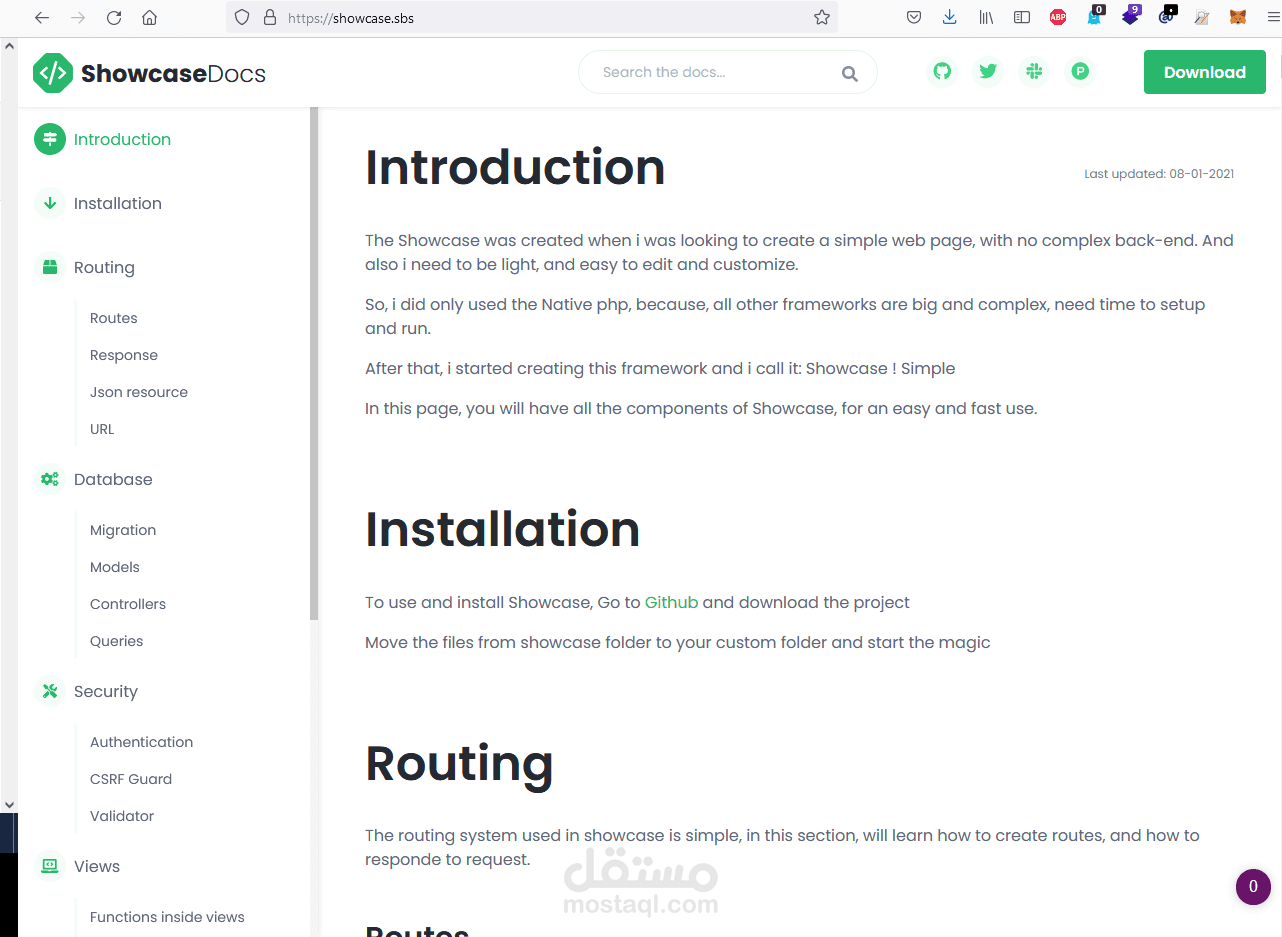Screen dimensions: 1282x937
Task: Click the green Download button
Action: click(1204, 71)
